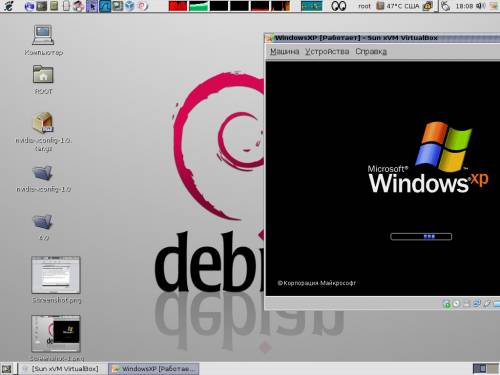Click the show desktop button in bottom panel
This screenshot has width=500, height=375.
point(7,369)
